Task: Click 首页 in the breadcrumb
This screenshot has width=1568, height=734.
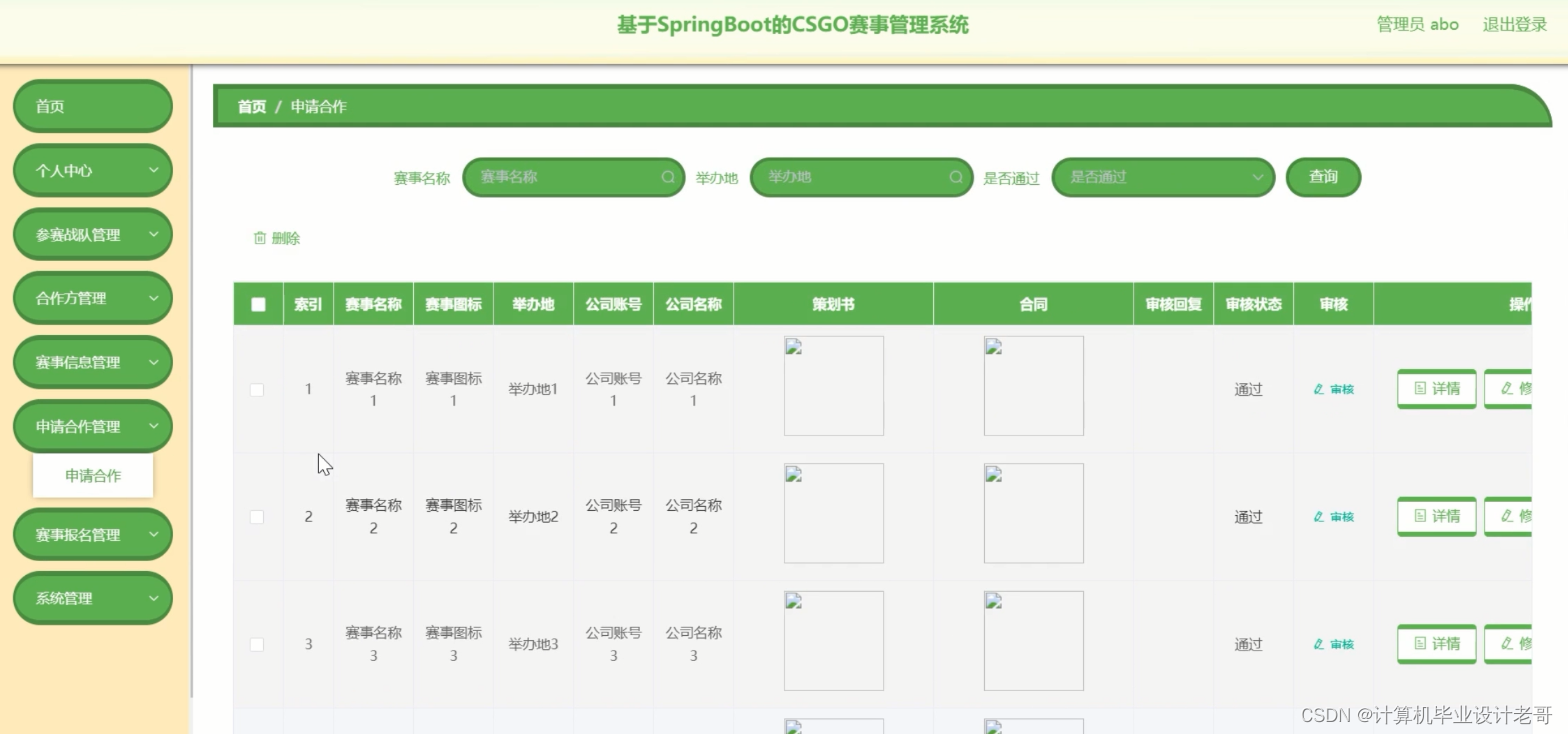Action: tap(252, 106)
